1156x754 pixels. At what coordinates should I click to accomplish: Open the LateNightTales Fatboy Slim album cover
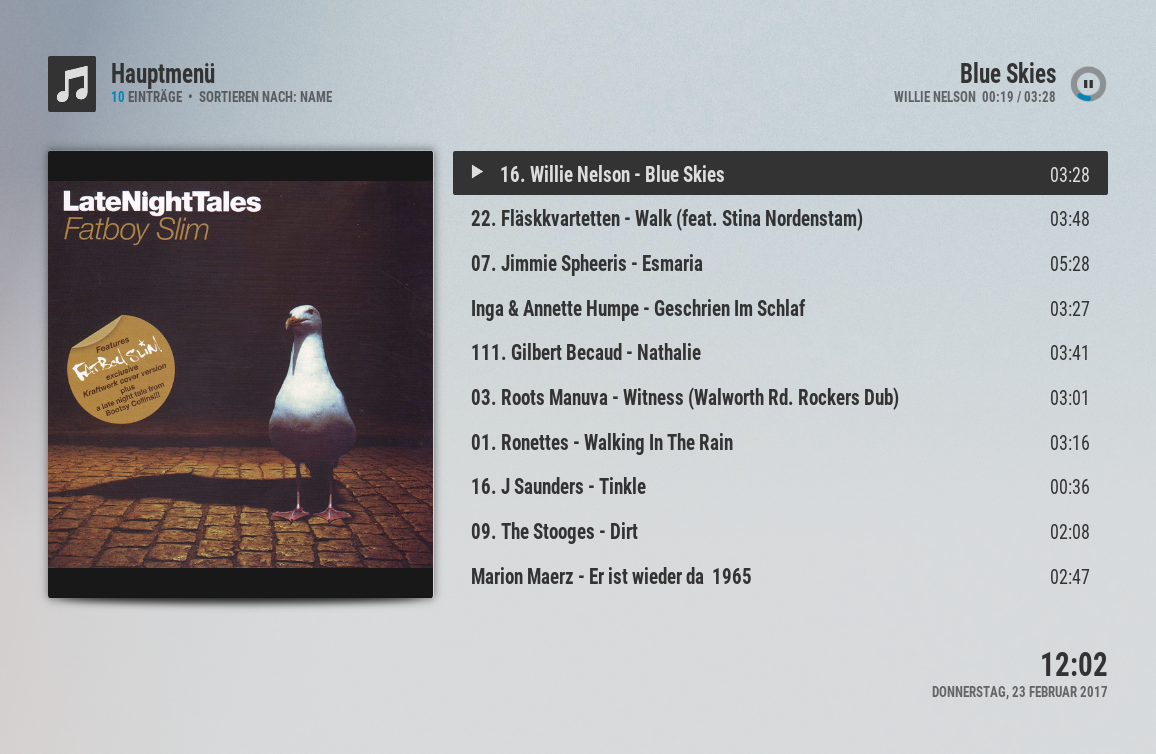click(x=240, y=374)
